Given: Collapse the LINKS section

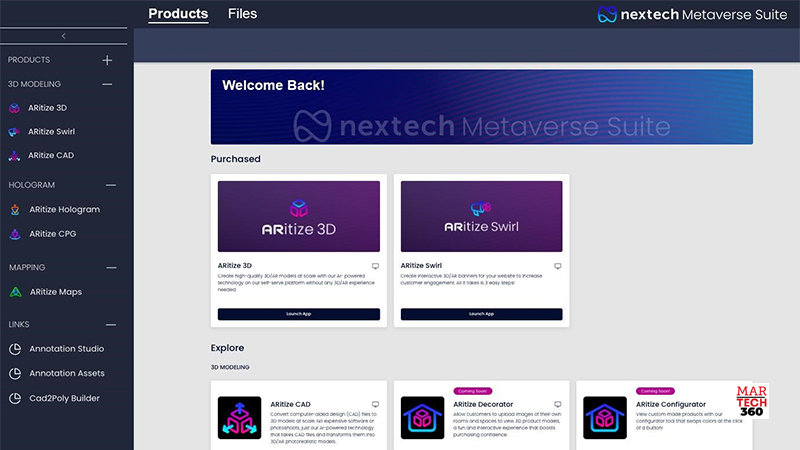Looking at the screenshot, I should pyautogui.click(x=111, y=325).
